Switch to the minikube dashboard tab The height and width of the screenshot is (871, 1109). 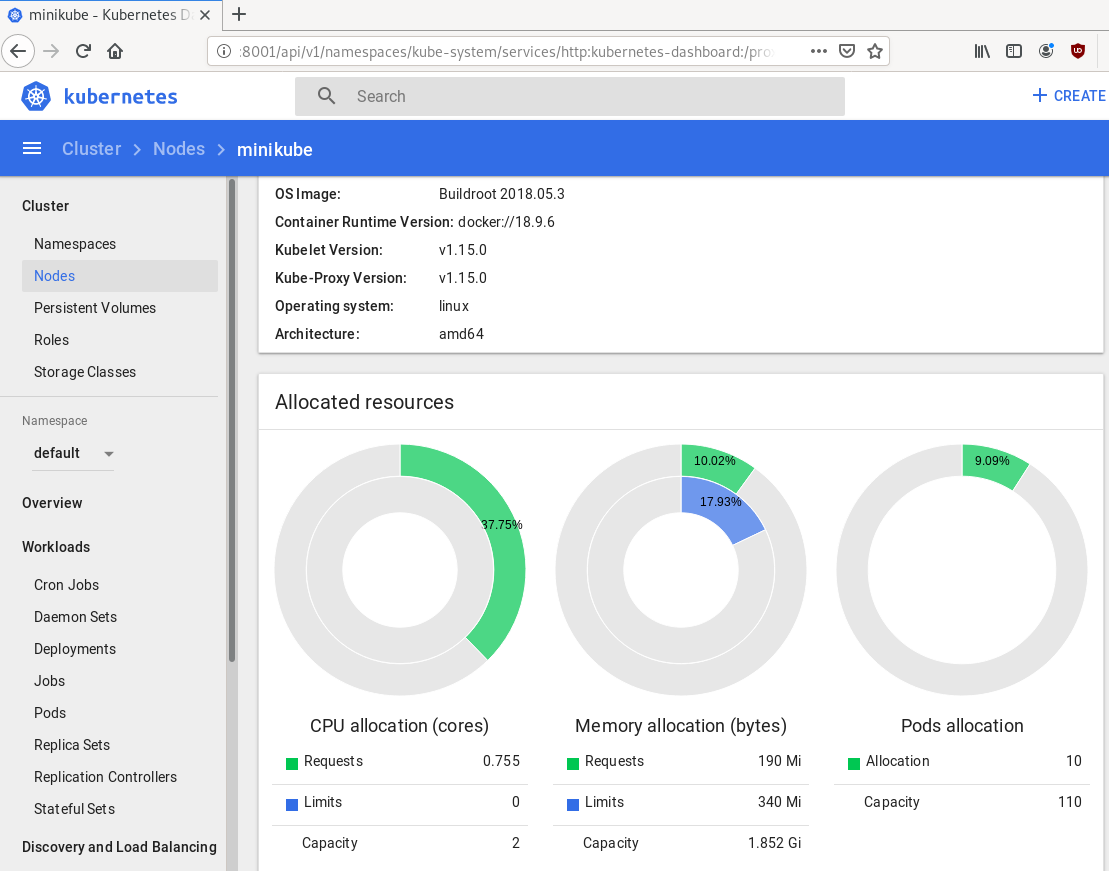(100, 15)
